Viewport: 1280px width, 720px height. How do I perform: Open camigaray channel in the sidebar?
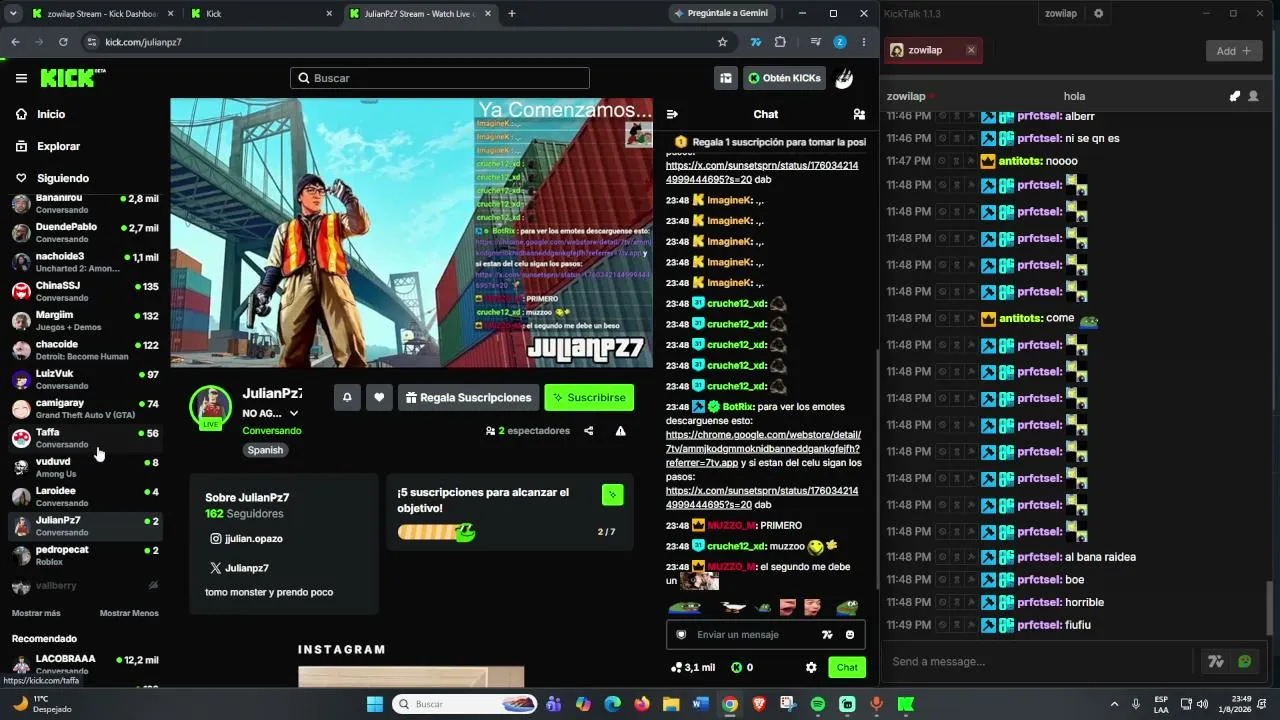coord(85,409)
